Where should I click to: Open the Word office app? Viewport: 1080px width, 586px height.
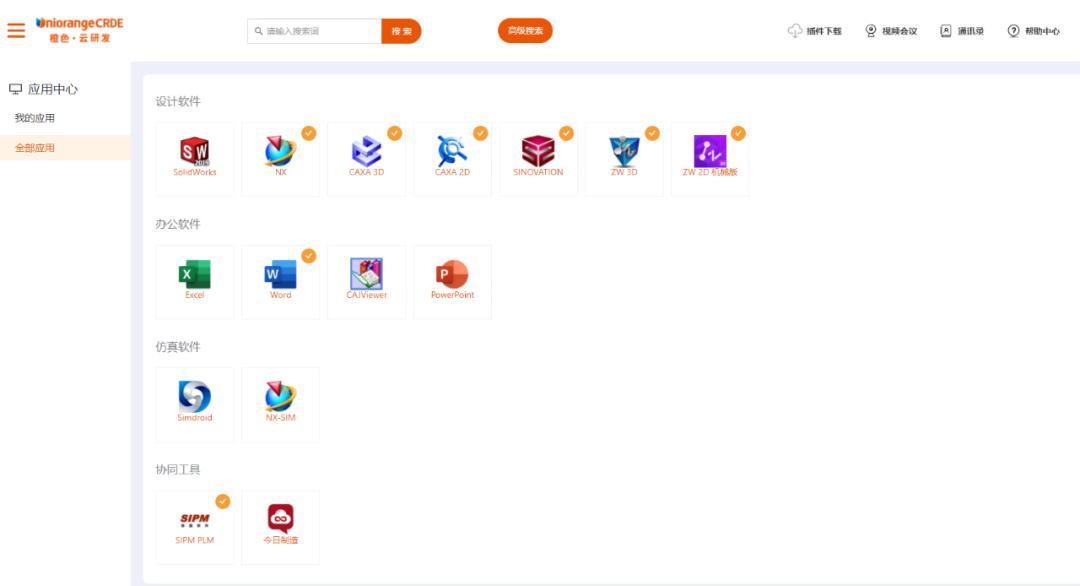tap(280, 282)
